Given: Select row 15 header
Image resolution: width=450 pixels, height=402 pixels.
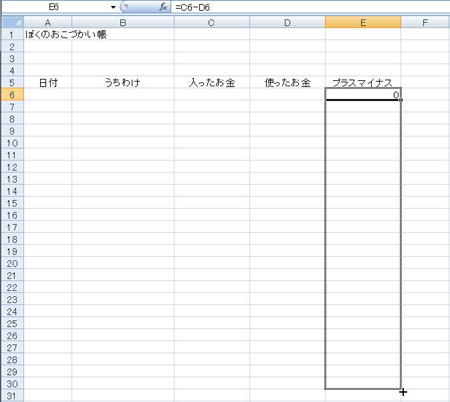Looking at the screenshot, I should point(13,203).
